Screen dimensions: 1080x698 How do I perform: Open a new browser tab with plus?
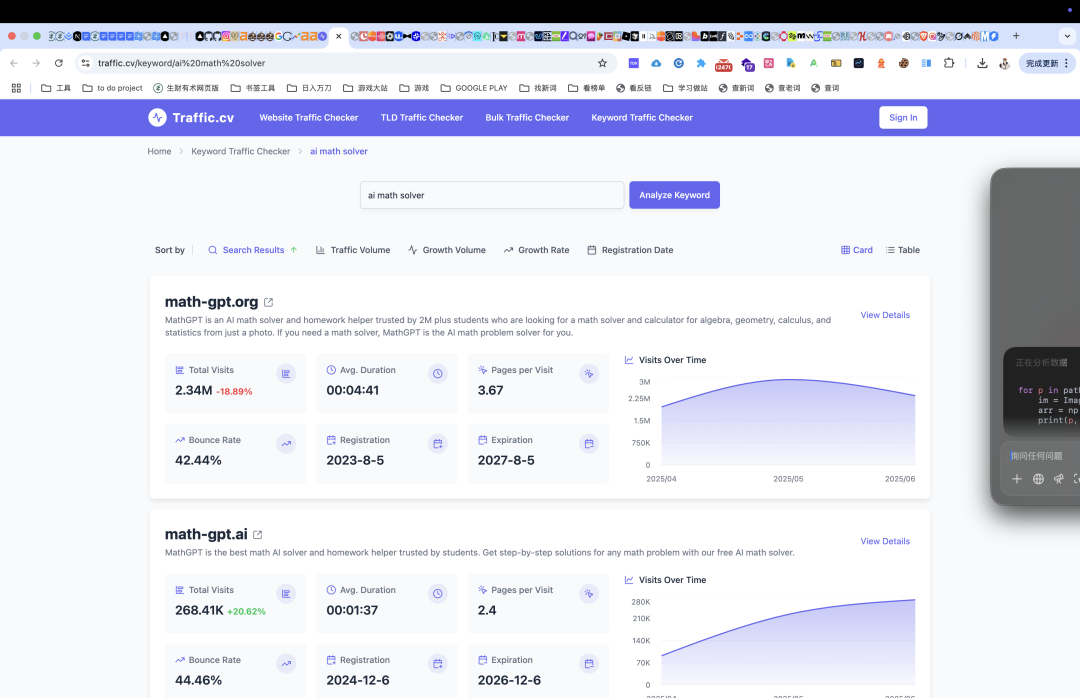pos(1016,36)
